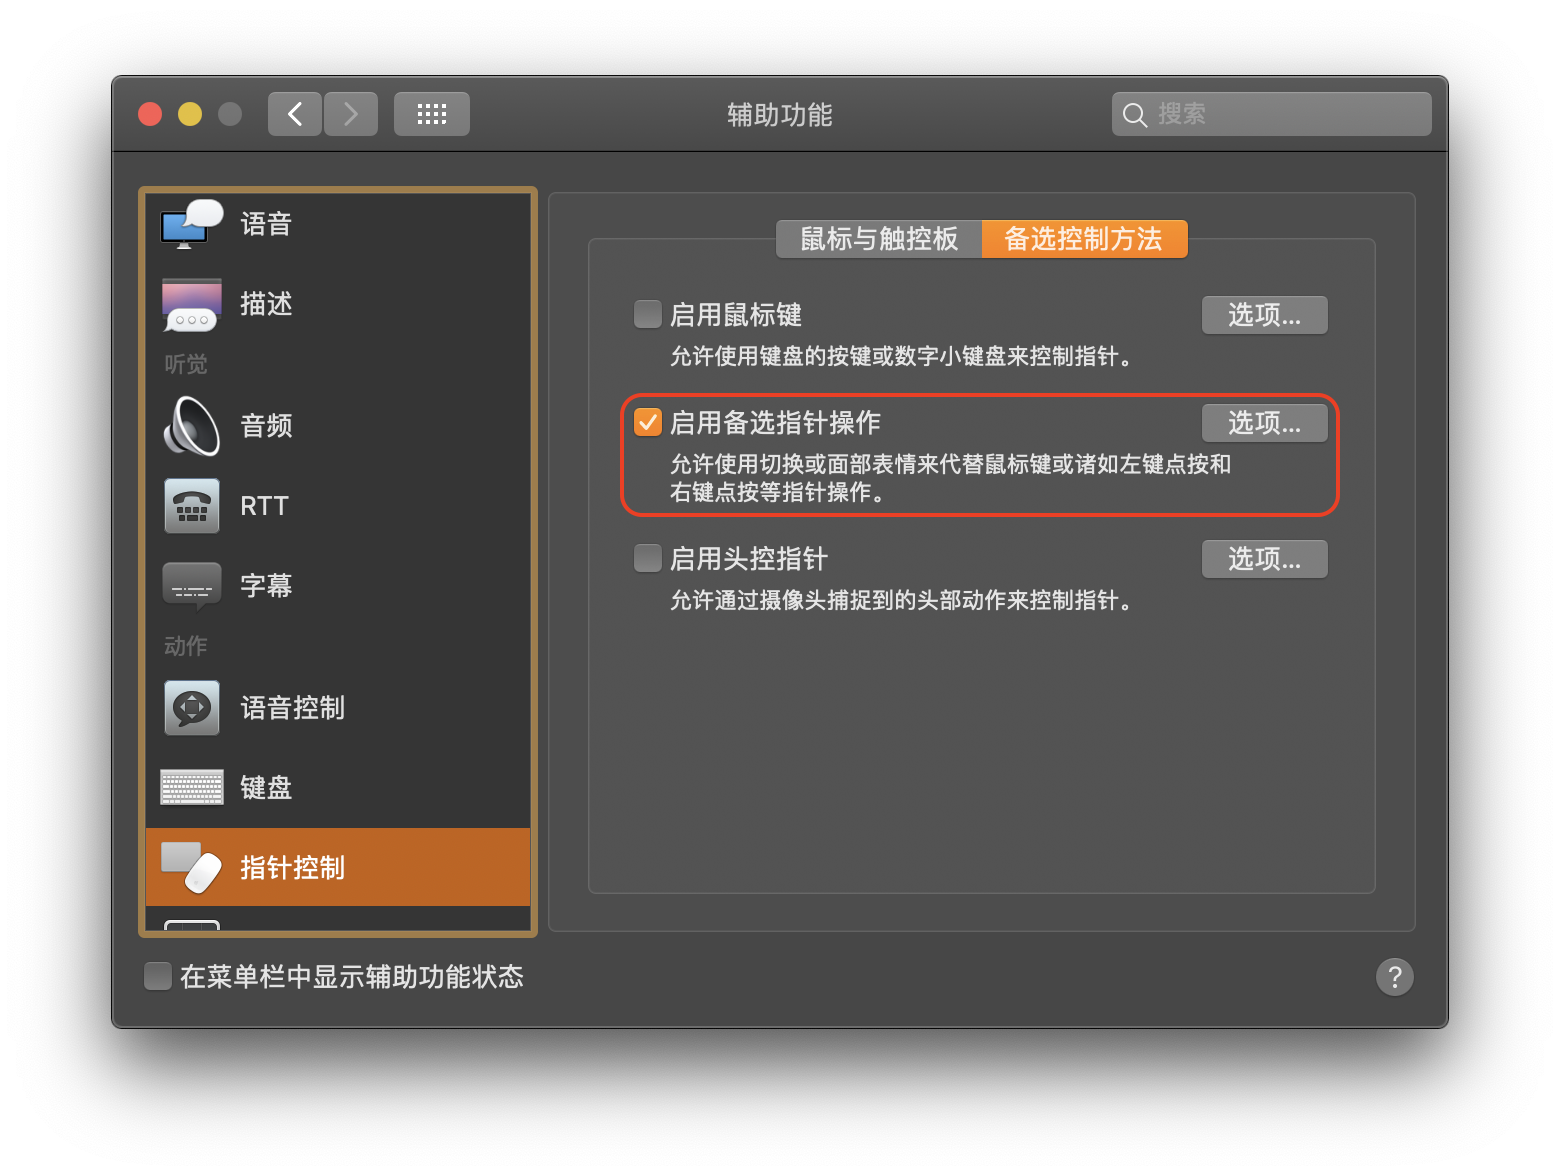Choose the 音频 sidebar label
The width and height of the screenshot is (1560, 1176).
point(266,426)
